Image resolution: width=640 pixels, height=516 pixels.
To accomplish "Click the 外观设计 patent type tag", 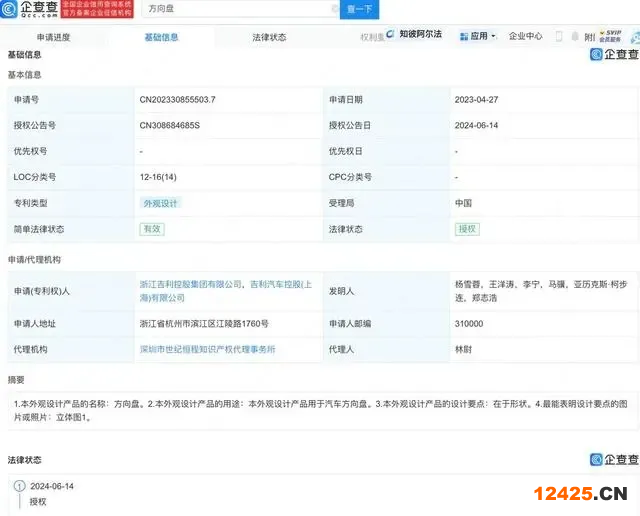I will (160, 203).
